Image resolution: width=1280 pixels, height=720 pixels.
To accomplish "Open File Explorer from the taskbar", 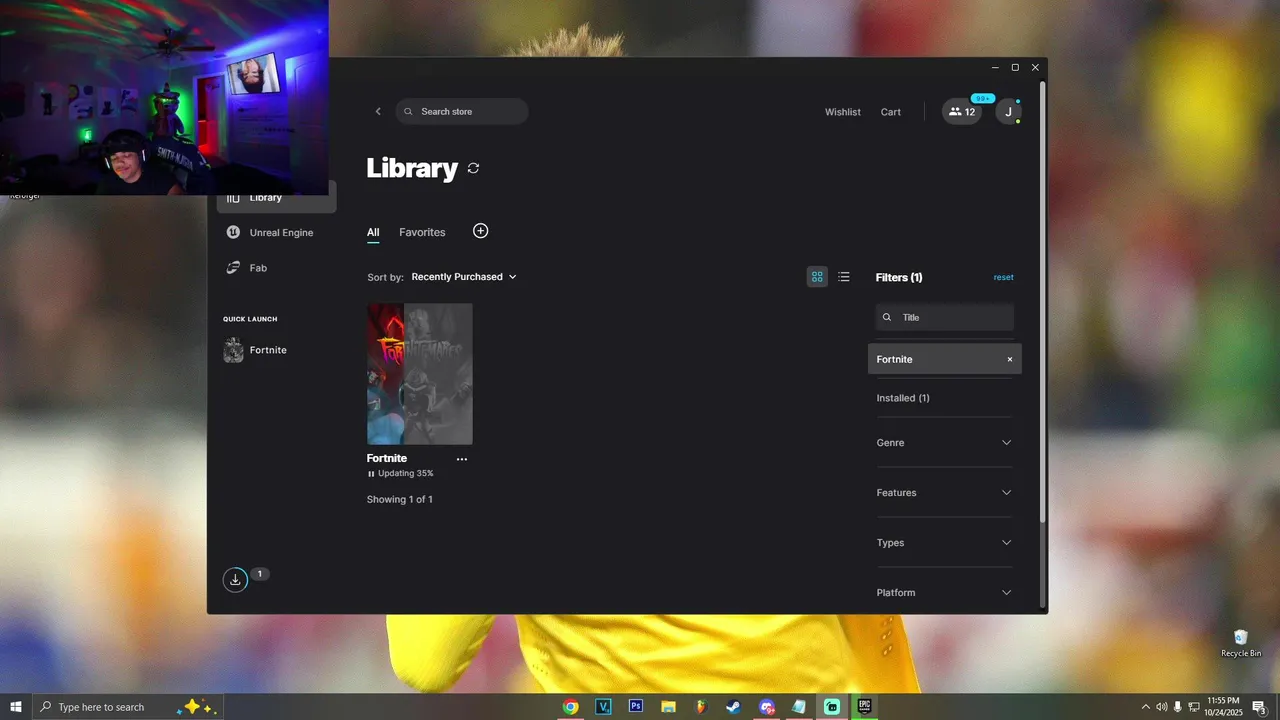I will pyautogui.click(x=668, y=707).
